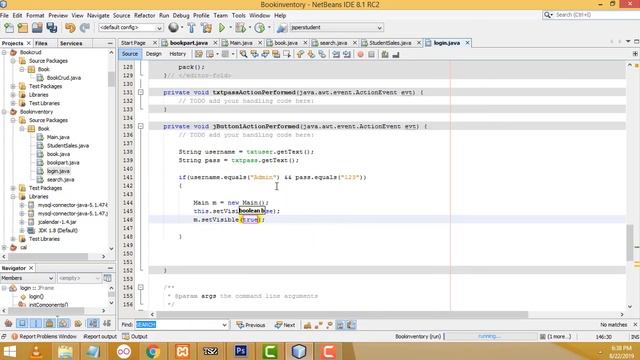Viewport: 640px width, 360px height.
Task: Switch to the Files panel tab
Action: pyautogui.click(x=41, y=43)
